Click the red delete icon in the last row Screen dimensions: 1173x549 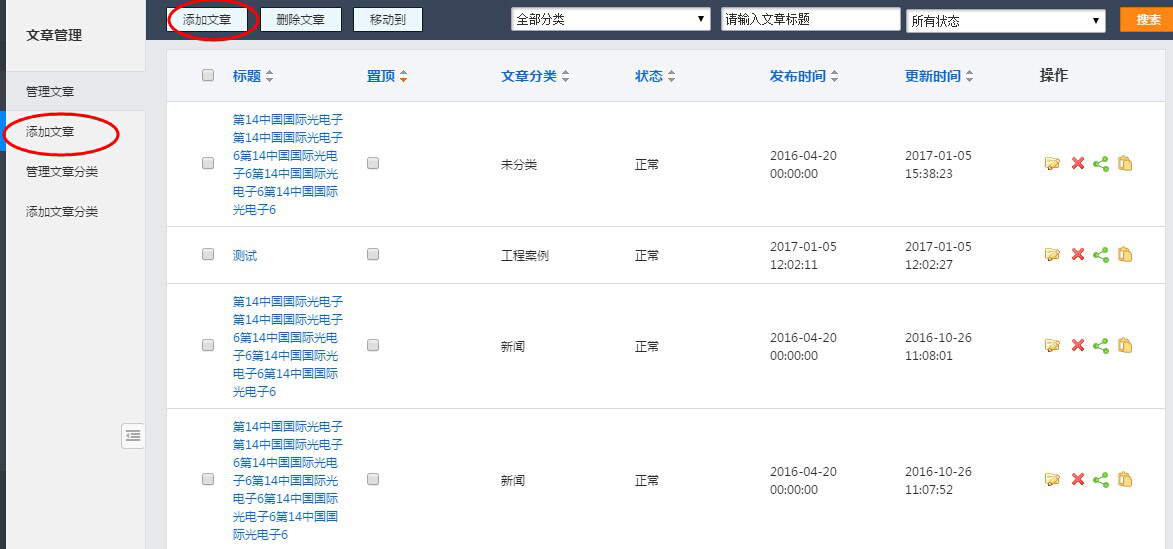[1077, 480]
